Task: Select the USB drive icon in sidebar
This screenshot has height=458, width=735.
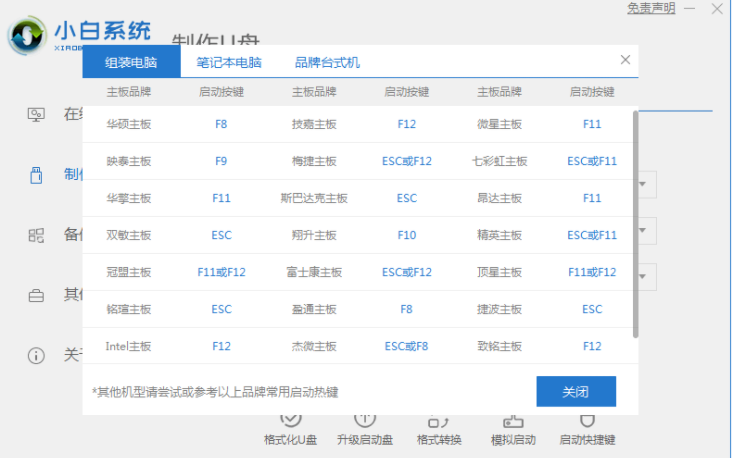Action: click(36, 175)
